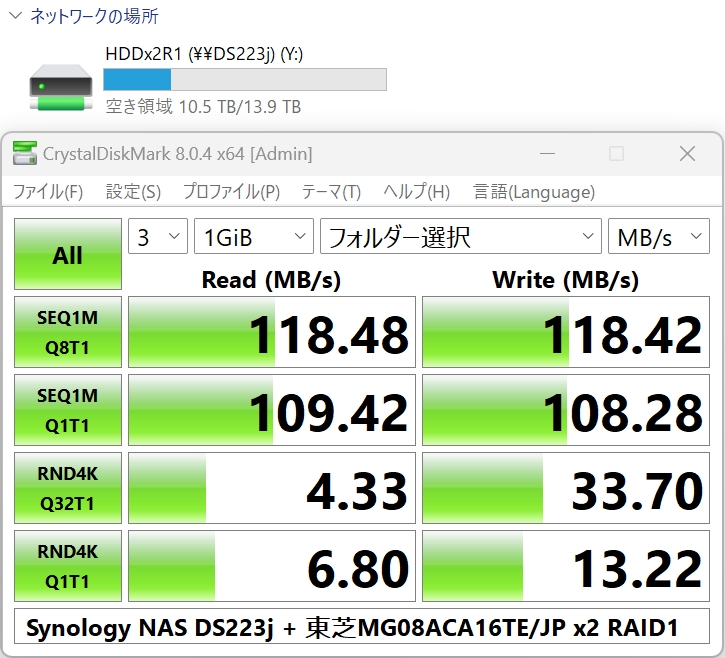Click the 空き領域 10.5 TB/13.9 TB text

(203, 106)
